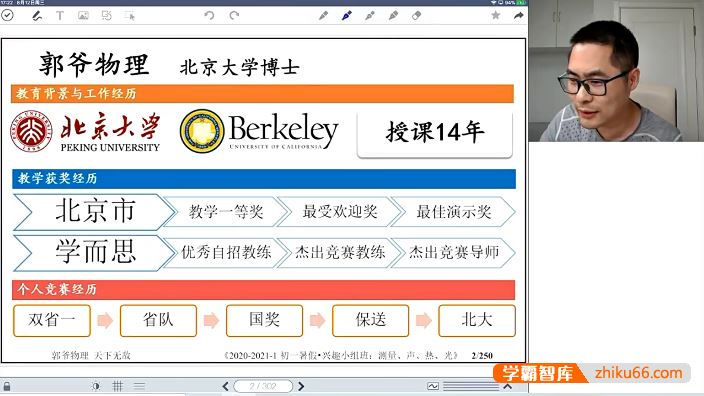Image resolution: width=704 pixels, height=396 pixels.
Task: Click the "2/250" slide page number
Action: (482, 356)
